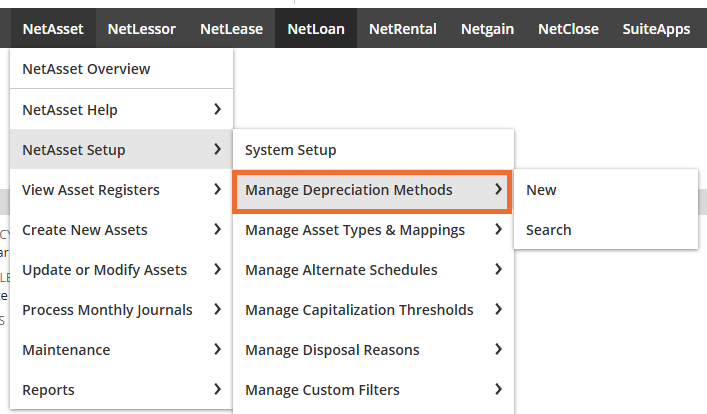Expand chevron beside Manage Alternate Schedules

tap(498, 269)
